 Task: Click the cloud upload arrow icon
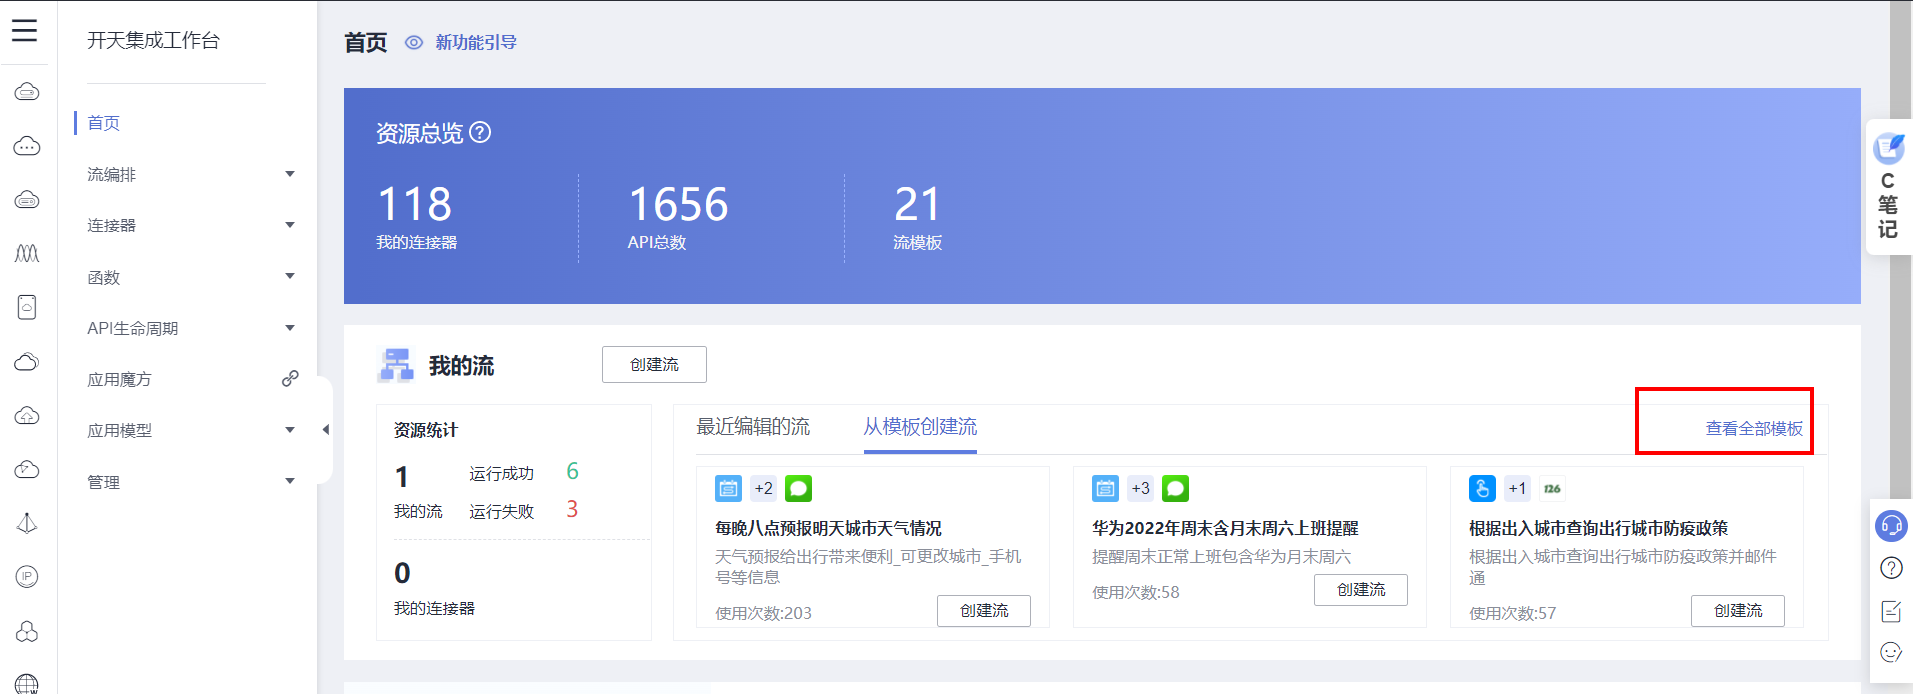[27, 415]
